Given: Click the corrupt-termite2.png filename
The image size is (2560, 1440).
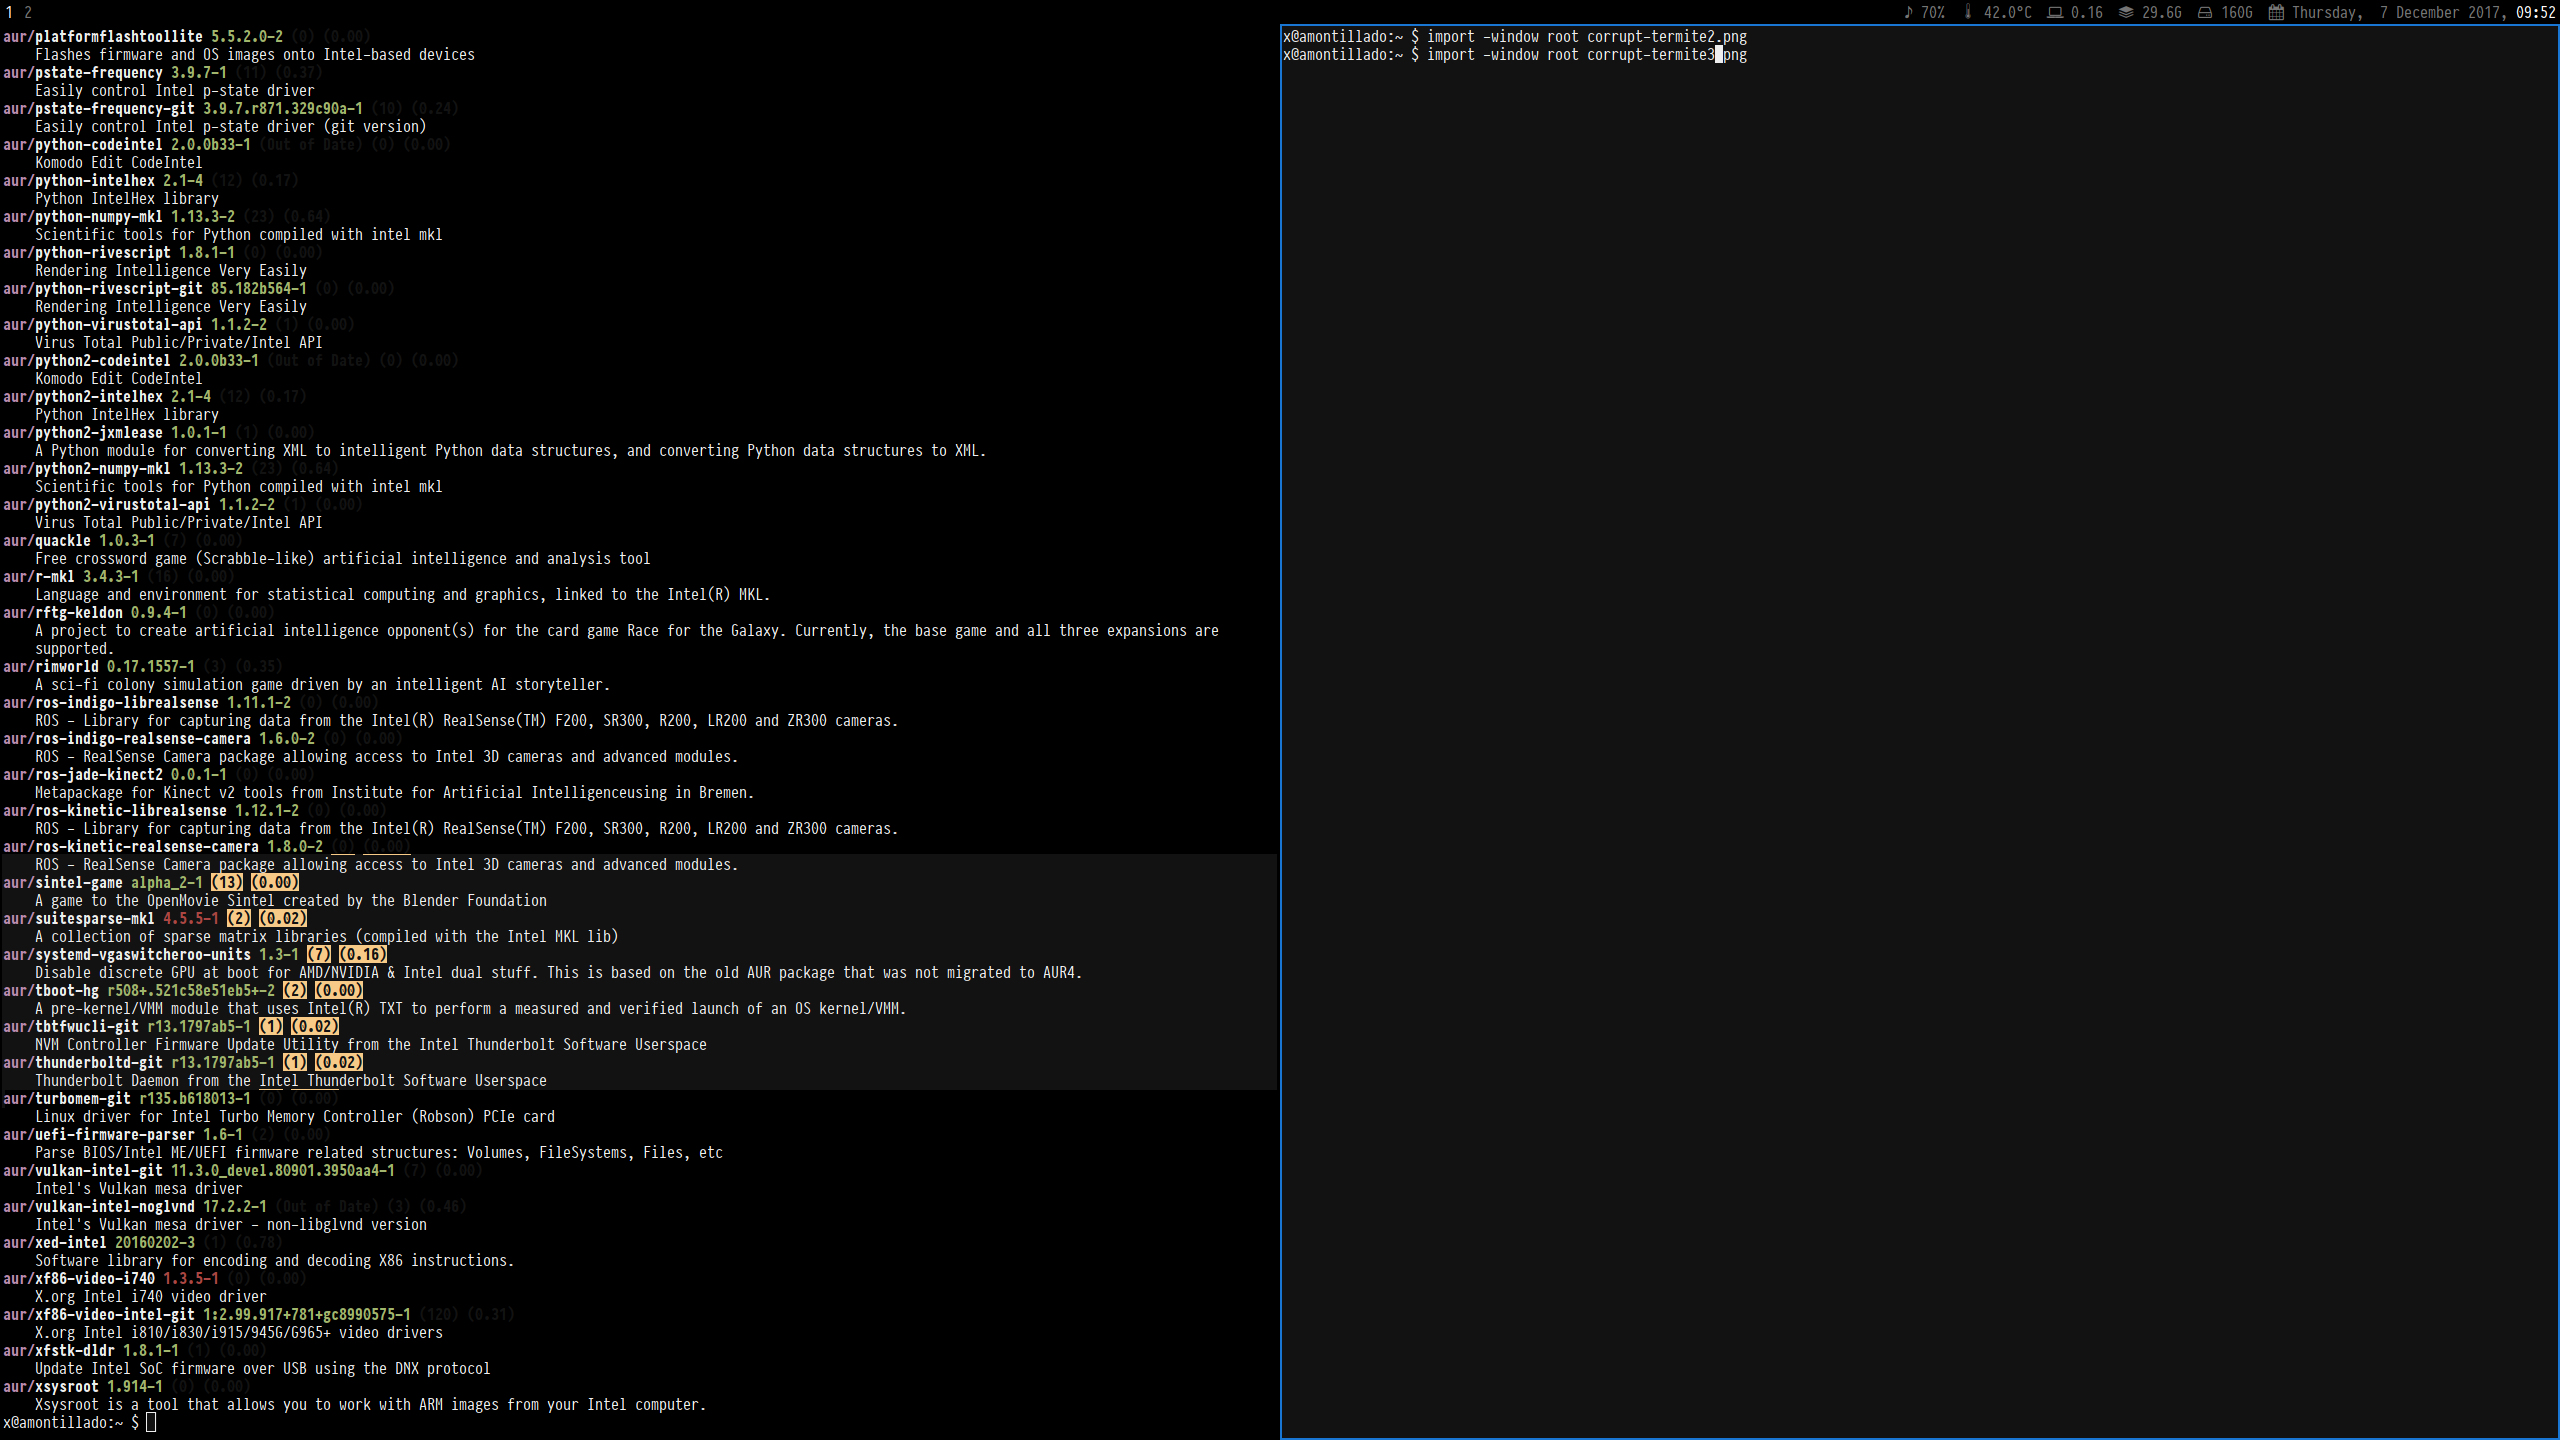Looking at the screenshot, I should 1666,37.
